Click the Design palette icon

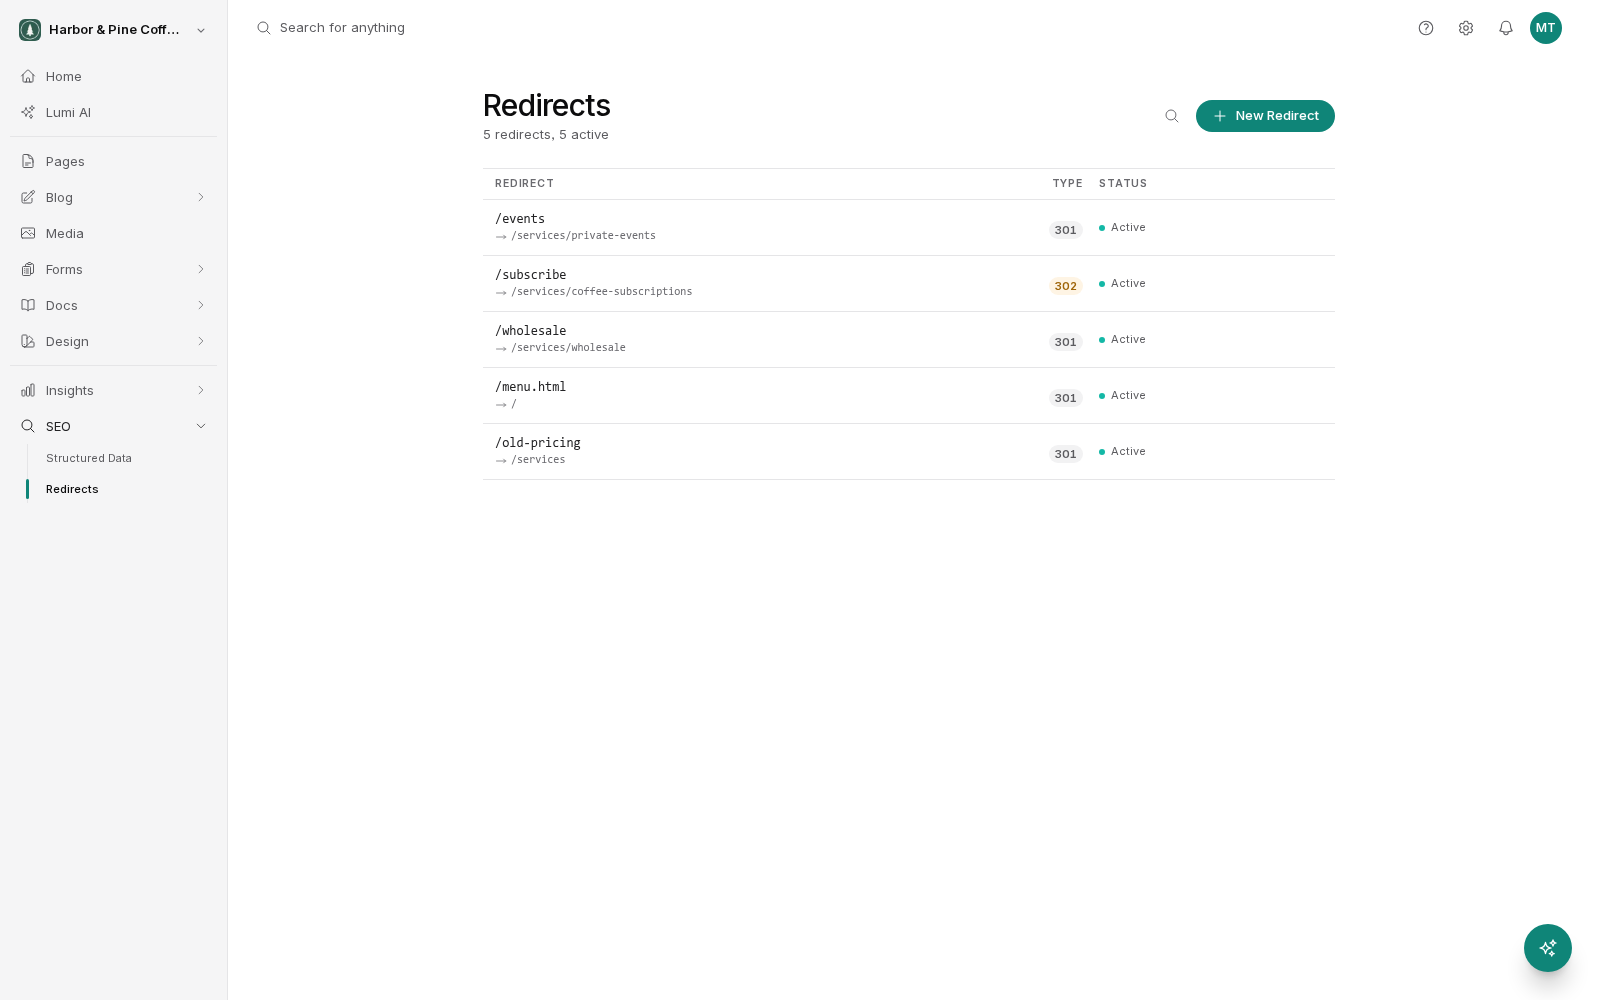(x=28, y=341)
